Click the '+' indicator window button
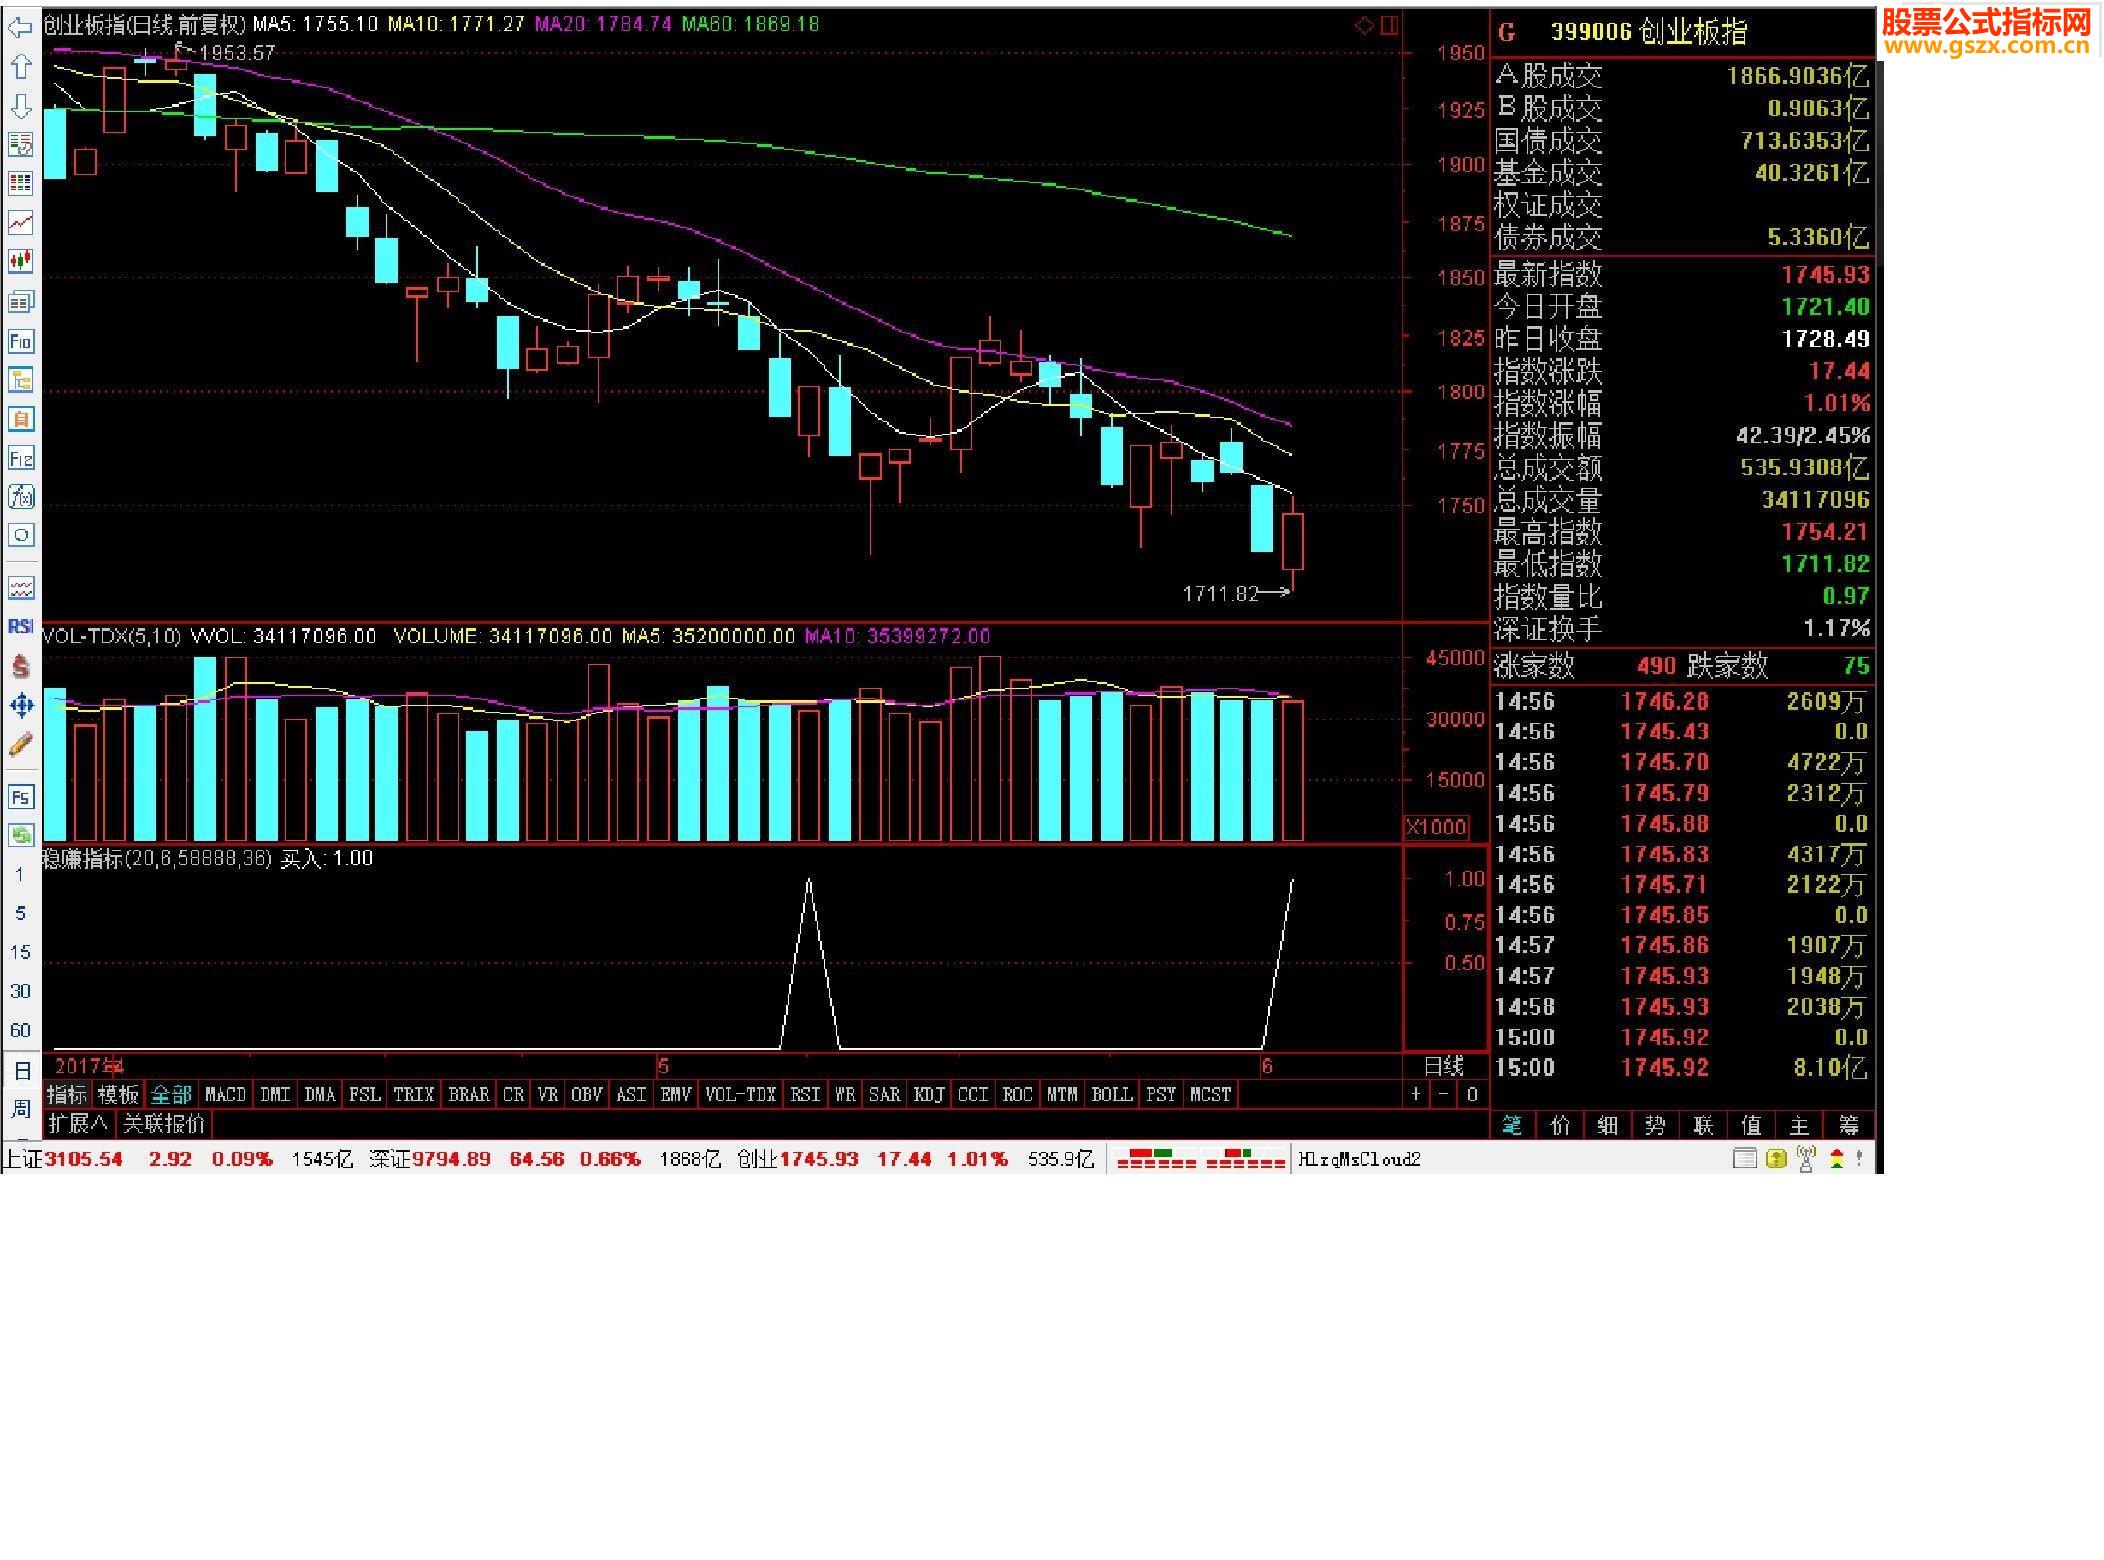Image resolution: width=2104 pixels, height=1560 pixels. coord(1415,1095)
